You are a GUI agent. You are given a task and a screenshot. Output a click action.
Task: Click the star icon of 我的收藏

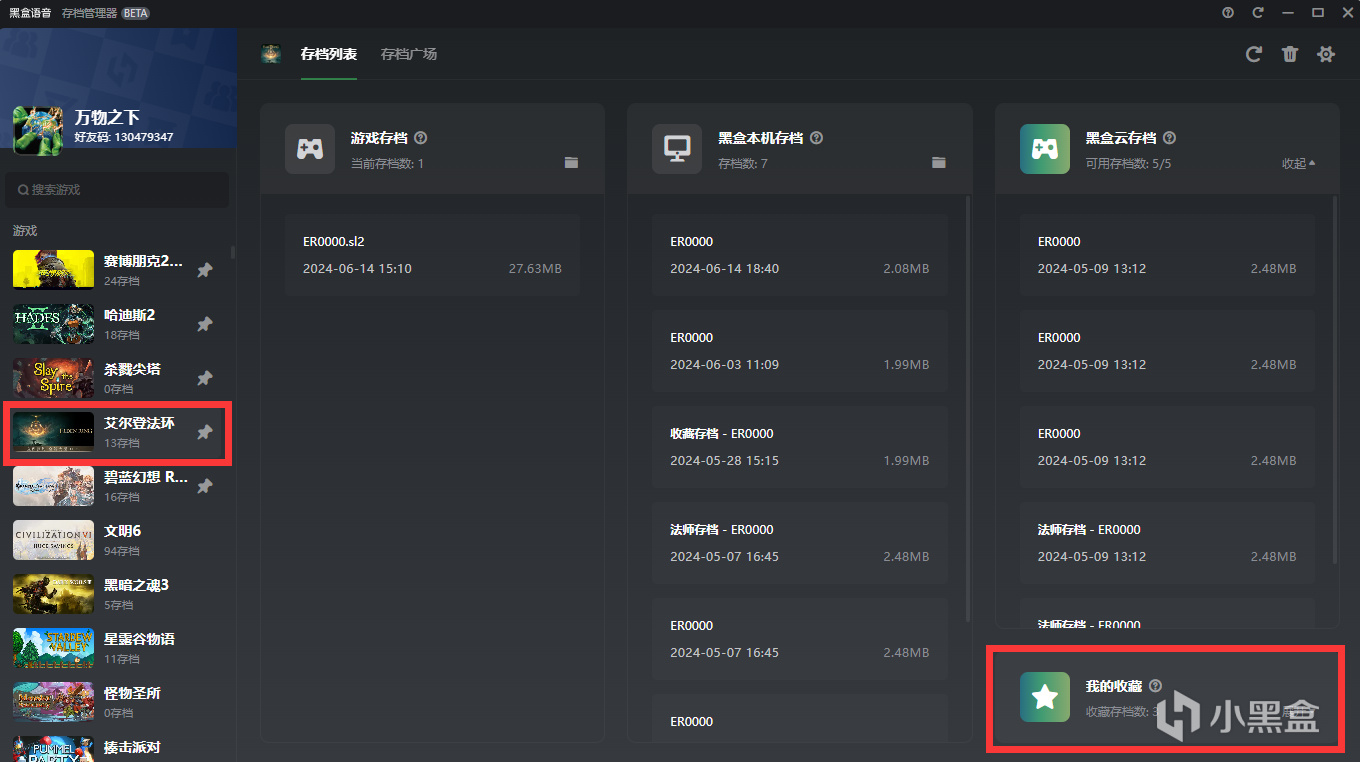tap(1045, 697)
